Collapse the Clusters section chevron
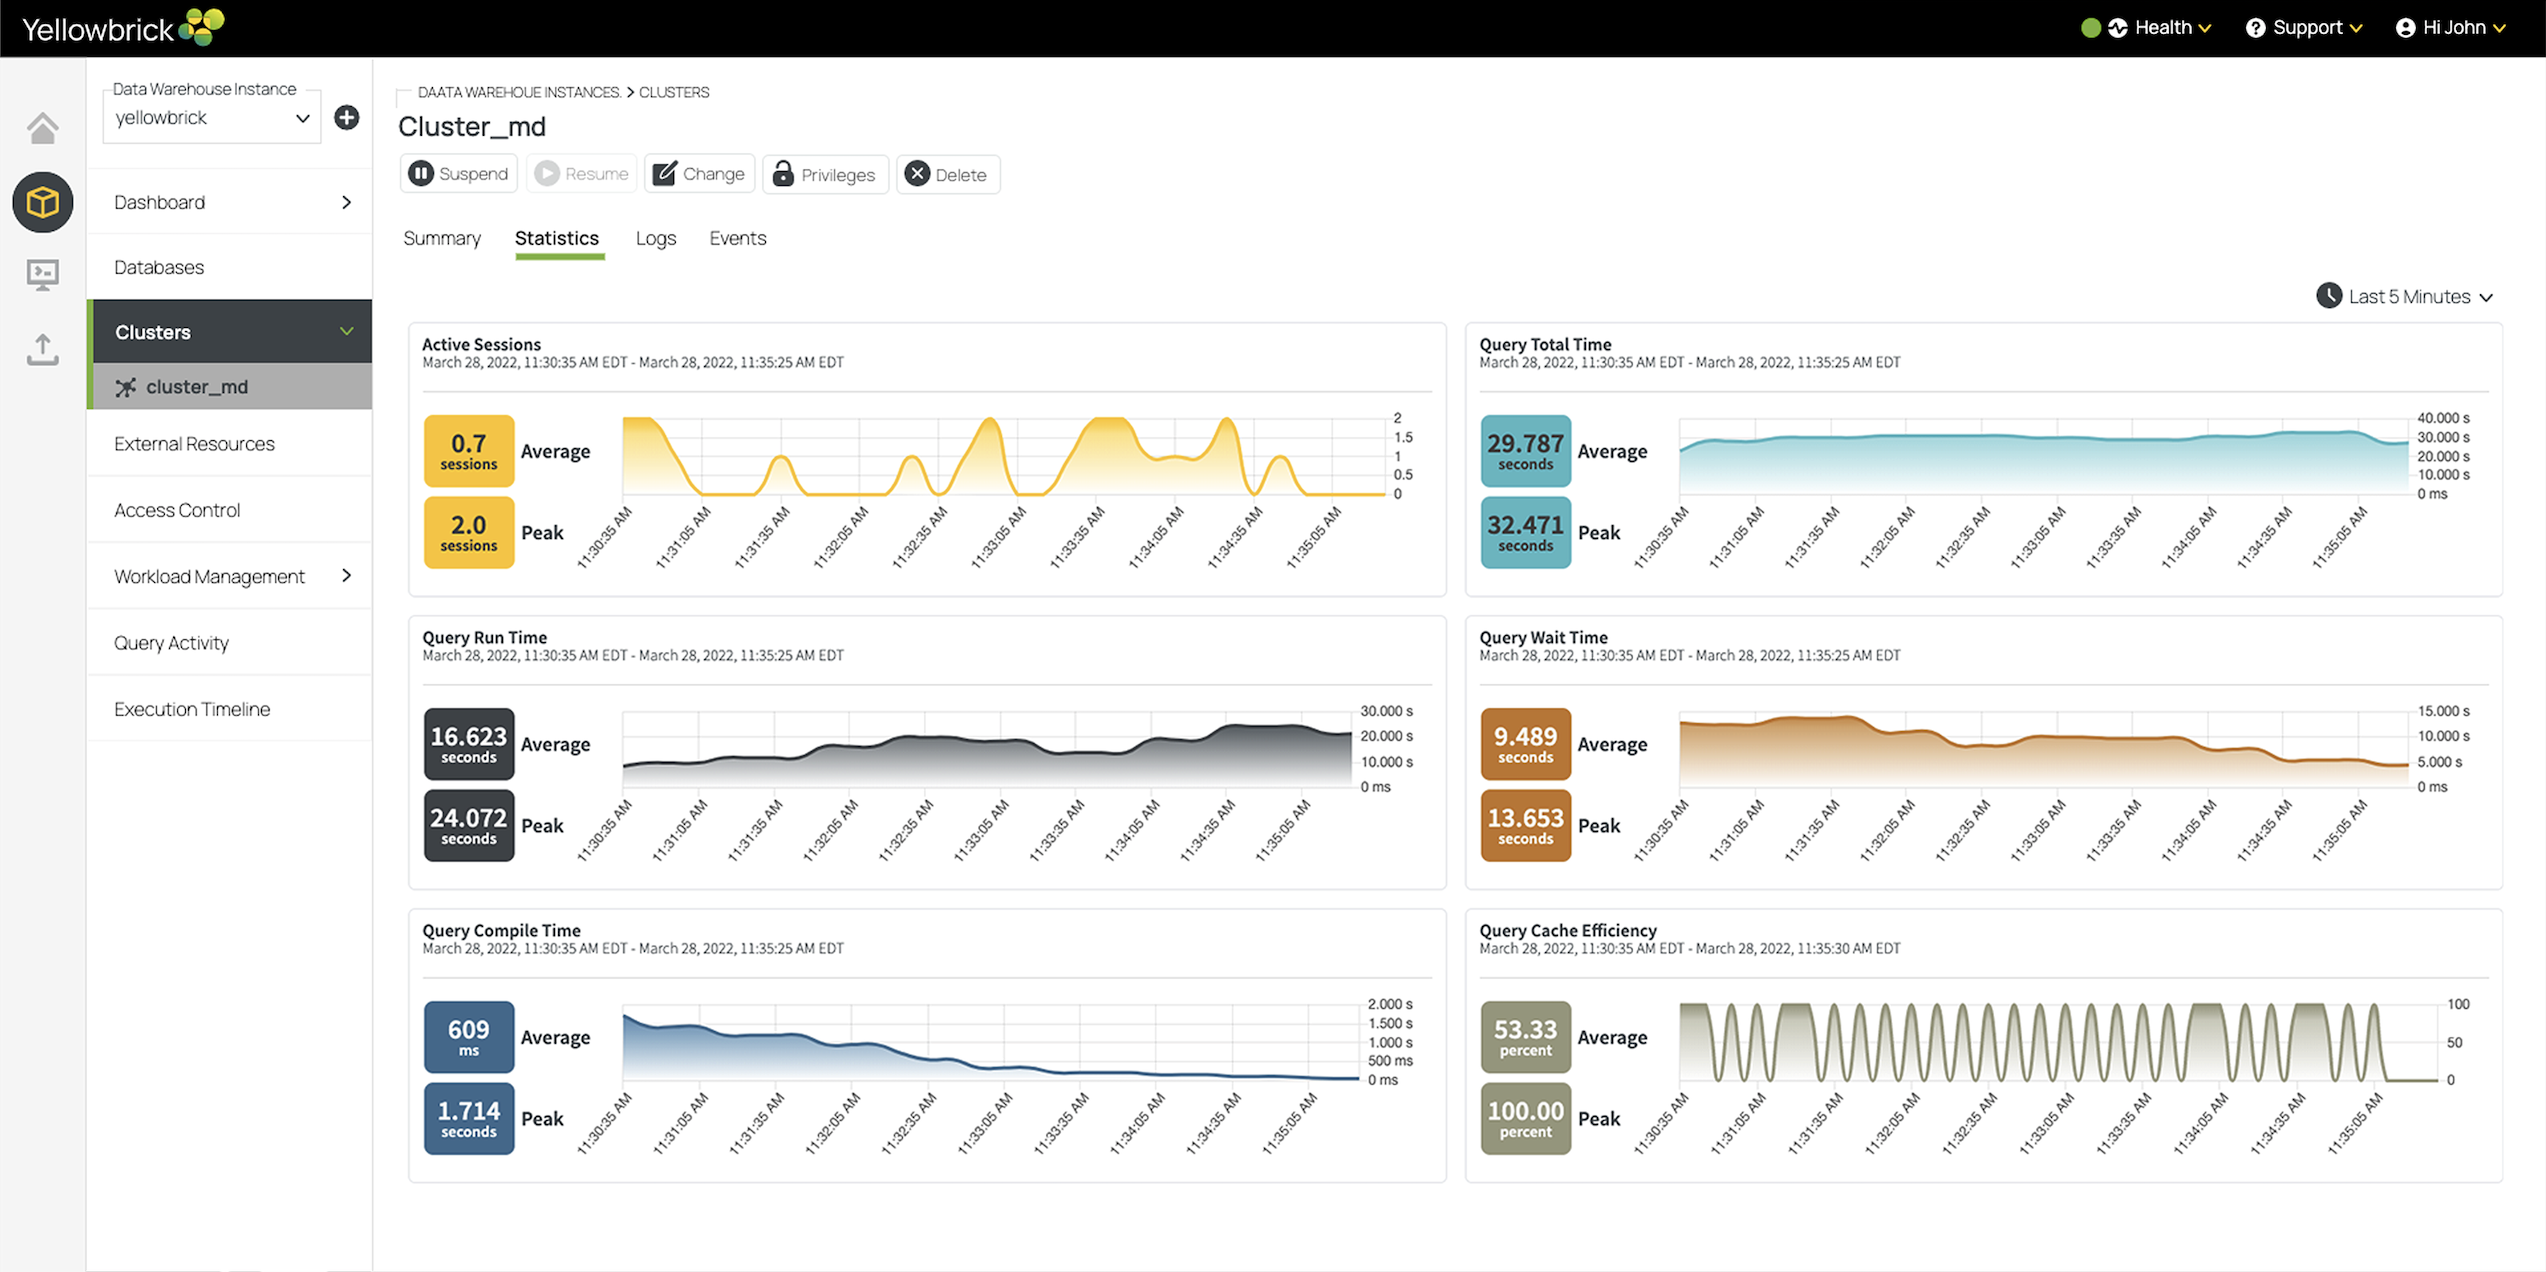This screenshot has height=1272, width=2546. pos(346,331)
